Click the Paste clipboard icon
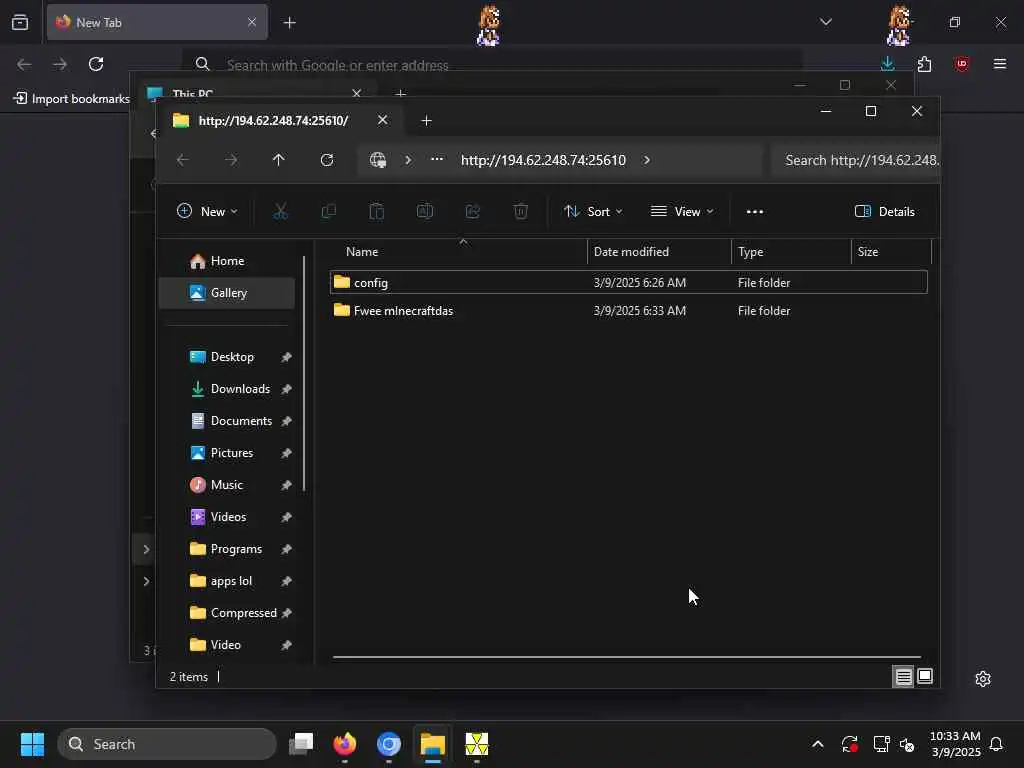 point(377,212)
